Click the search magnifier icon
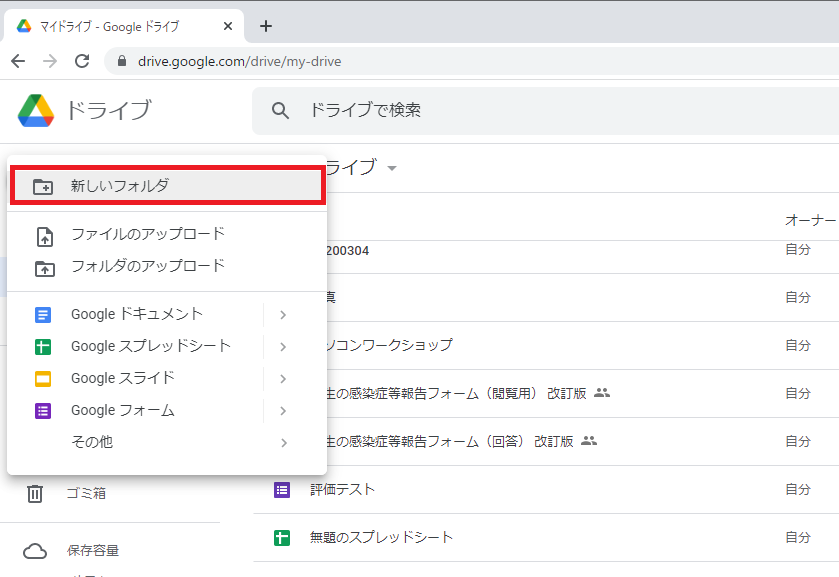The image size is (839, 577). point(280,111)
